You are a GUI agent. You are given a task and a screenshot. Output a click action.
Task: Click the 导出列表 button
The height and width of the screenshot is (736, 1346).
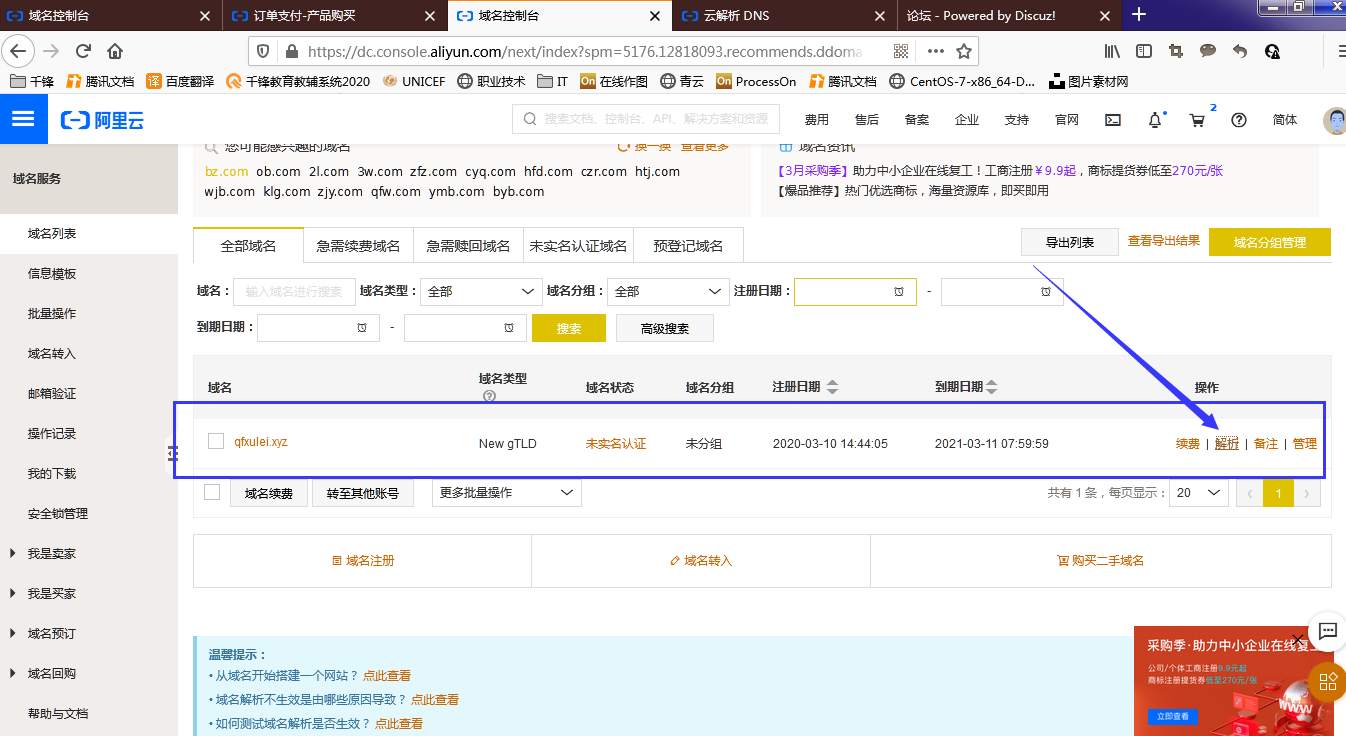(1070, 242)
